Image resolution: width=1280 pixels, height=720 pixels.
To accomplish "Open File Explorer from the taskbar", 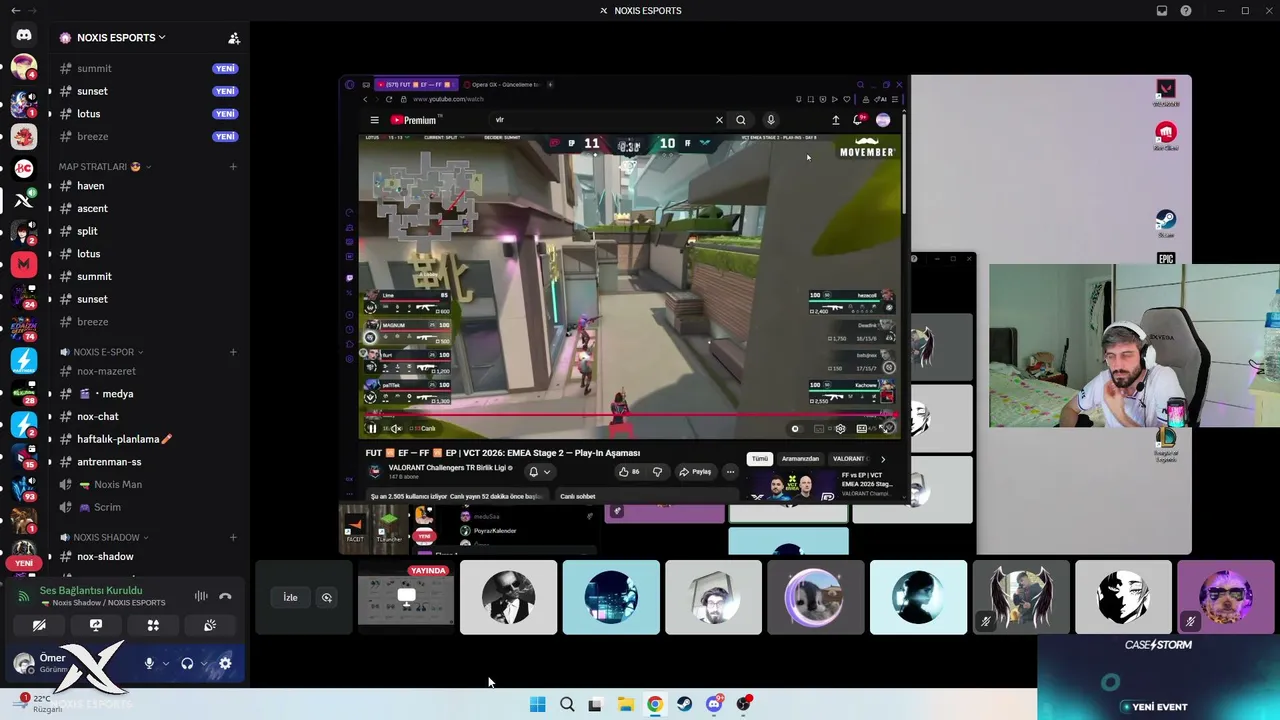I will tap(625, 704).
